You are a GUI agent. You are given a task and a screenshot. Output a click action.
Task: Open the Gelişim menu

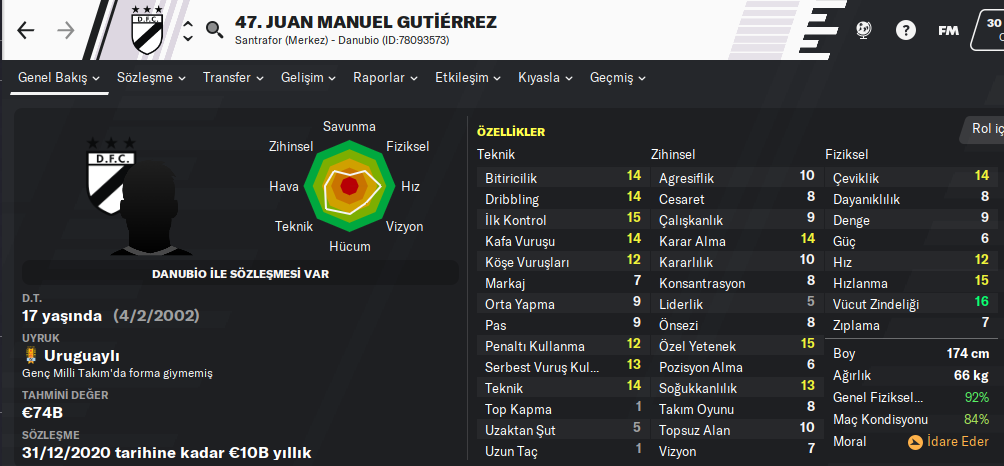(x=309, y=78)
